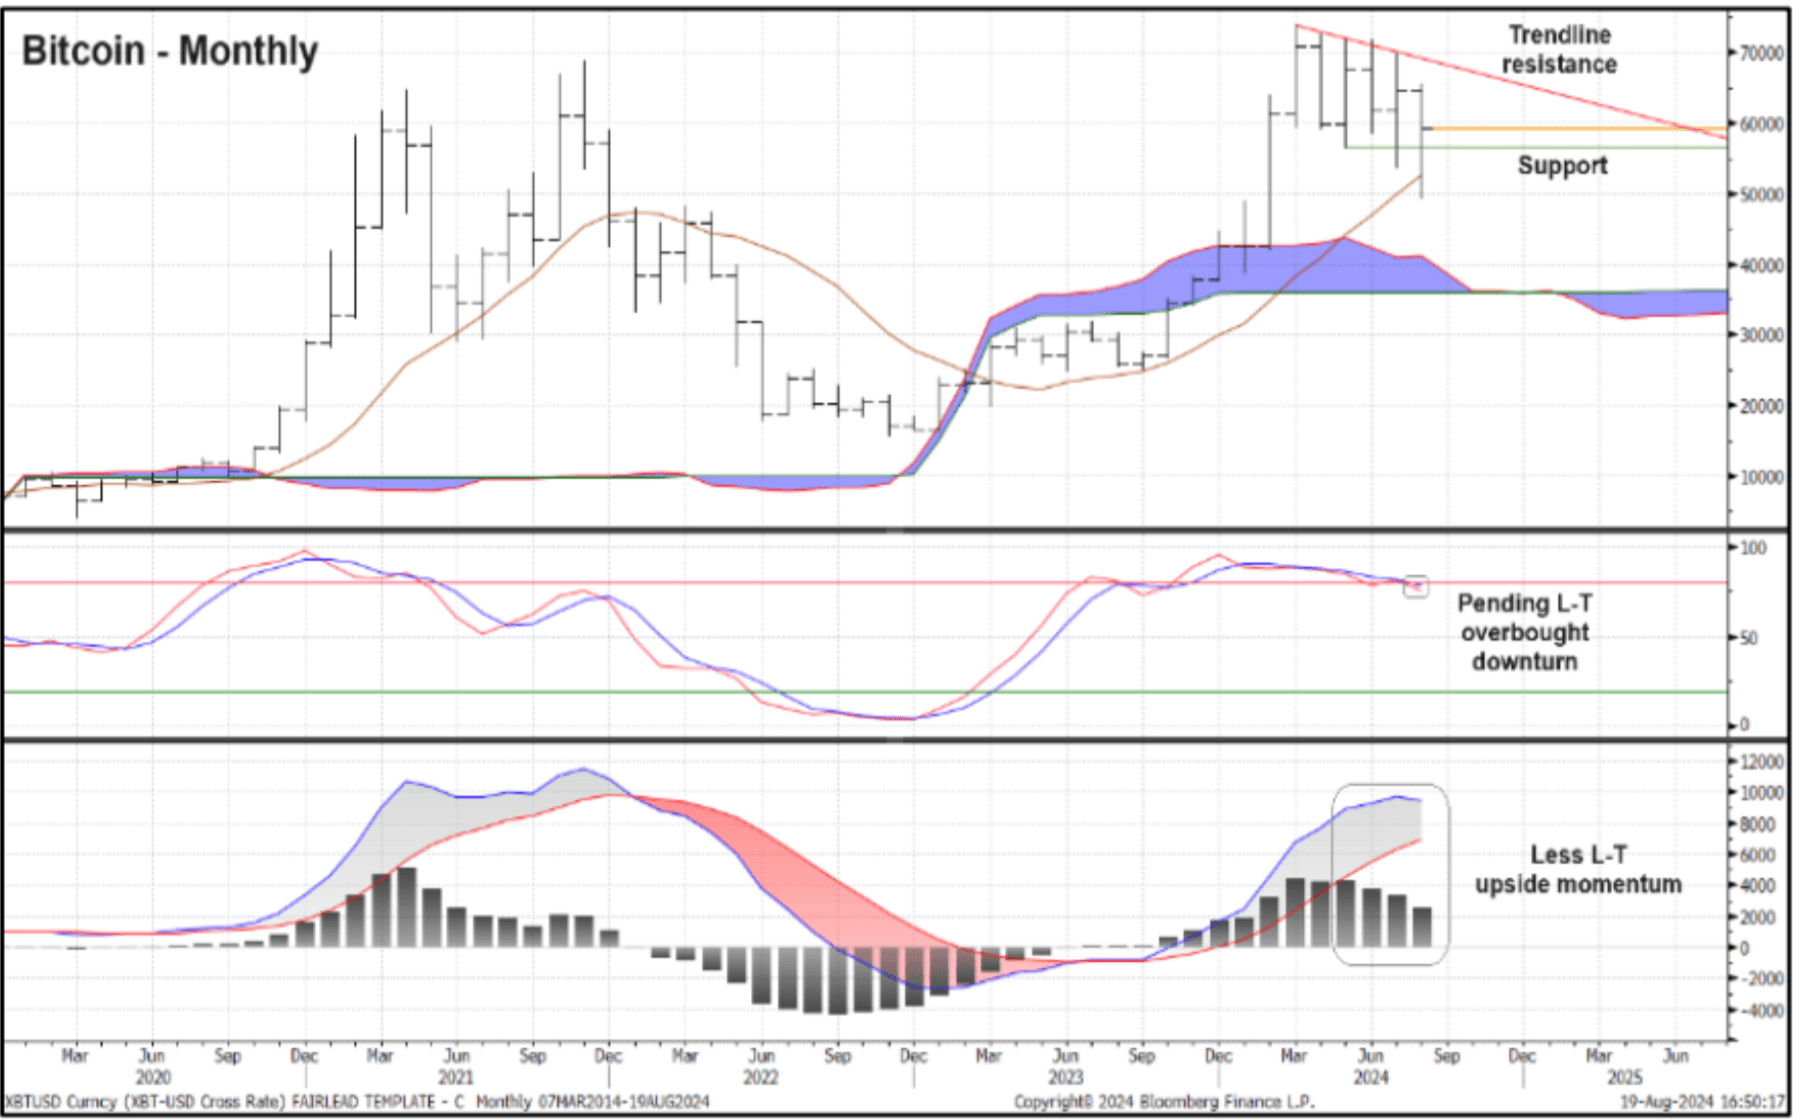Click the Jun label above 2024
This screenshot has height=1120, width=1800.
coord(1371,1056)
